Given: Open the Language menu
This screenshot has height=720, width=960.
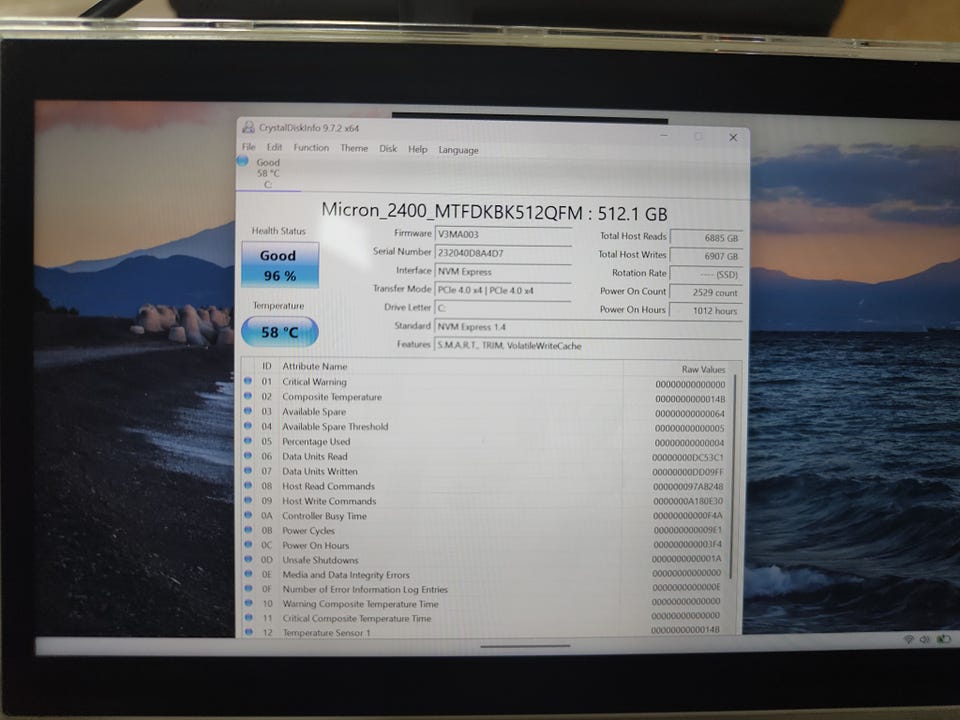Looking at the screenshot, I should (459, 150).
